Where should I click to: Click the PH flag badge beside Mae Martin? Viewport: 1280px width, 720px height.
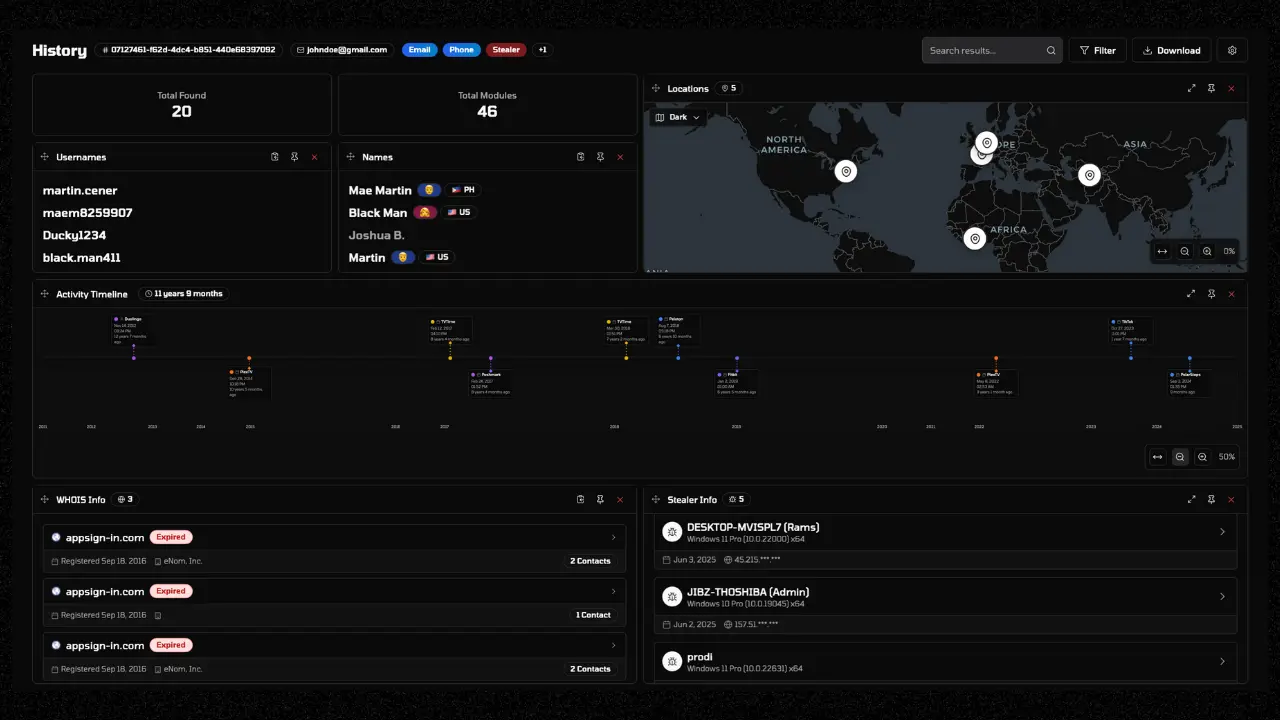click(x=463, y=190)
